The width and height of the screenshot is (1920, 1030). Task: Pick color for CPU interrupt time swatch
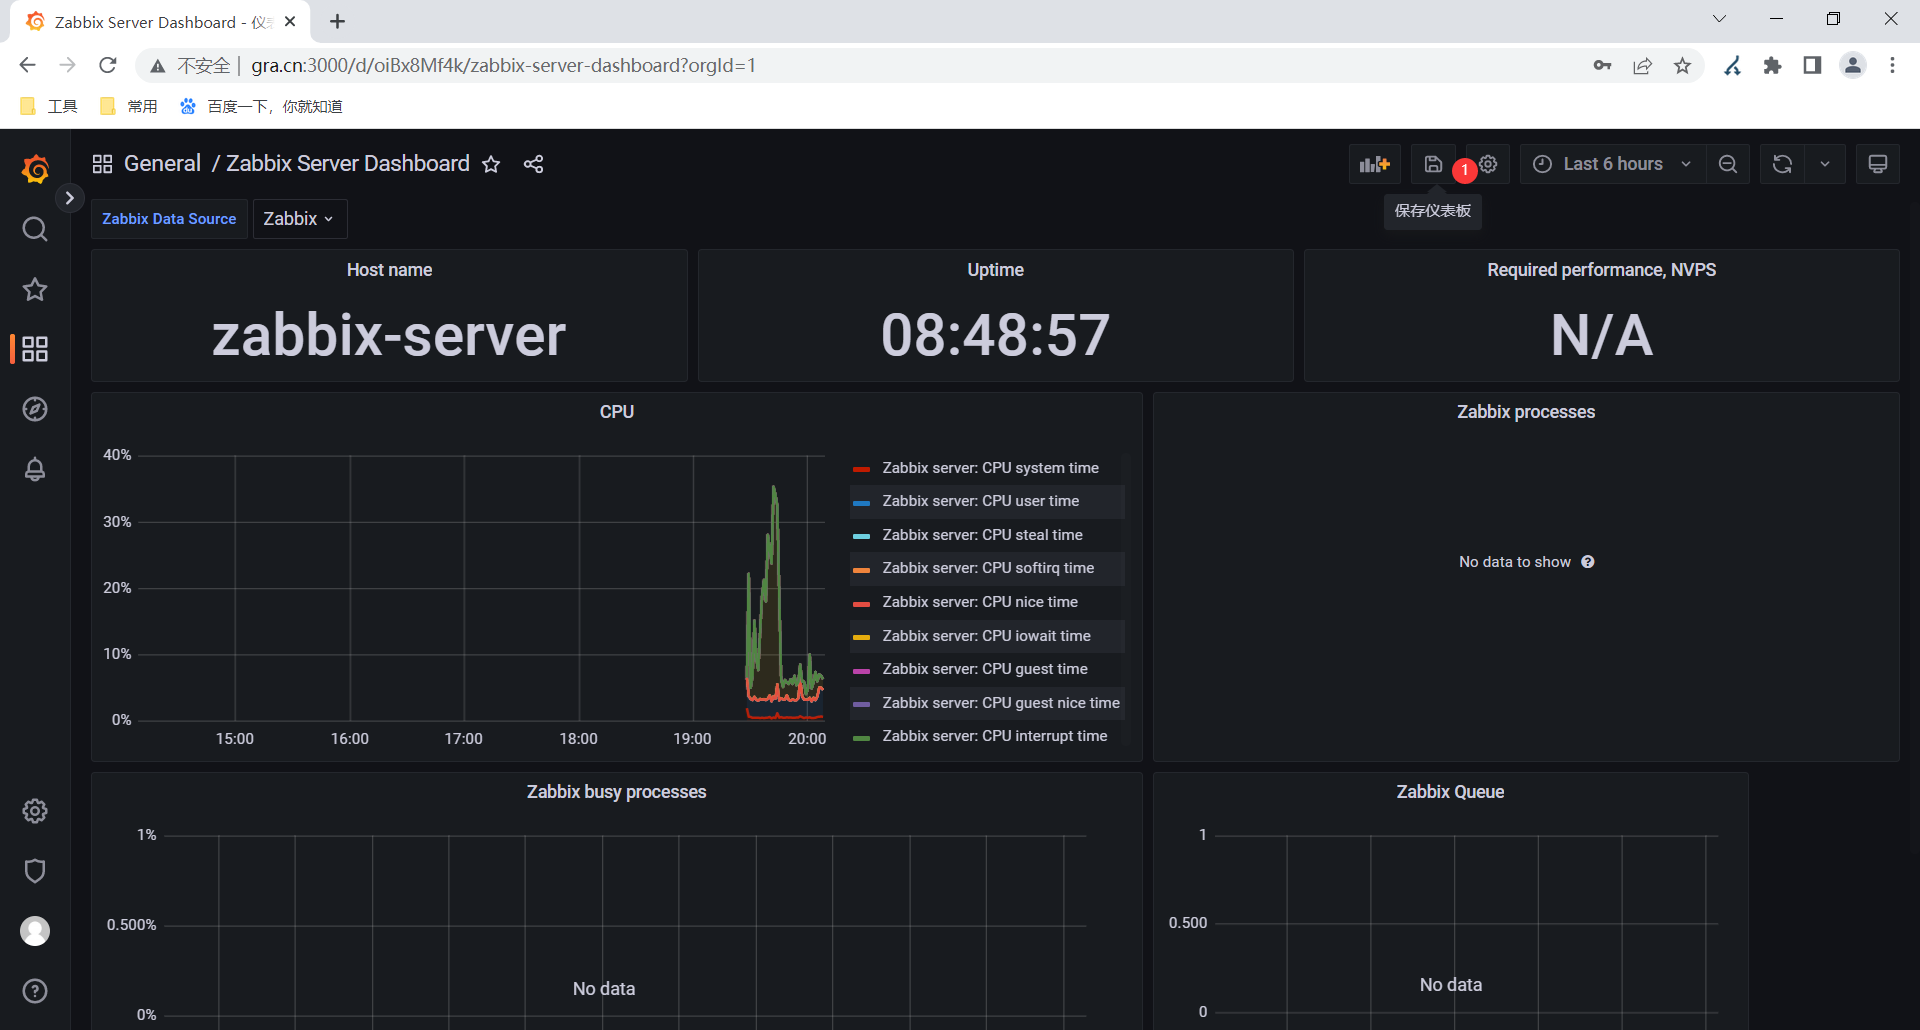pyautogui.click(x=861, y=737)
